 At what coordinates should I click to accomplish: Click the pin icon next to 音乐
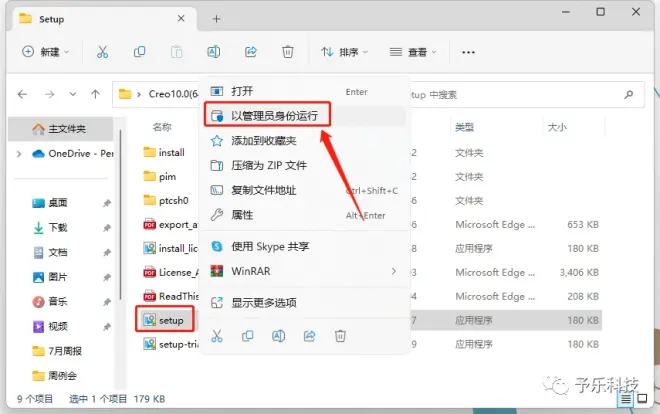coord(107,302)
